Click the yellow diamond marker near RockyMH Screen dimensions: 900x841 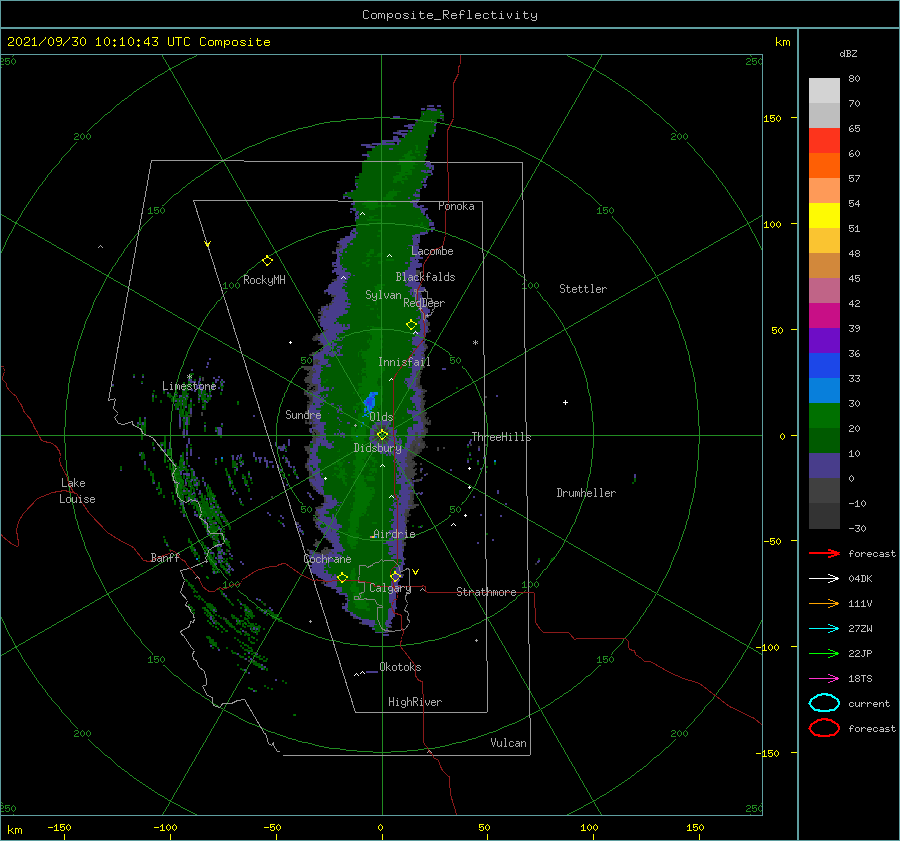[x=267, y=261]
